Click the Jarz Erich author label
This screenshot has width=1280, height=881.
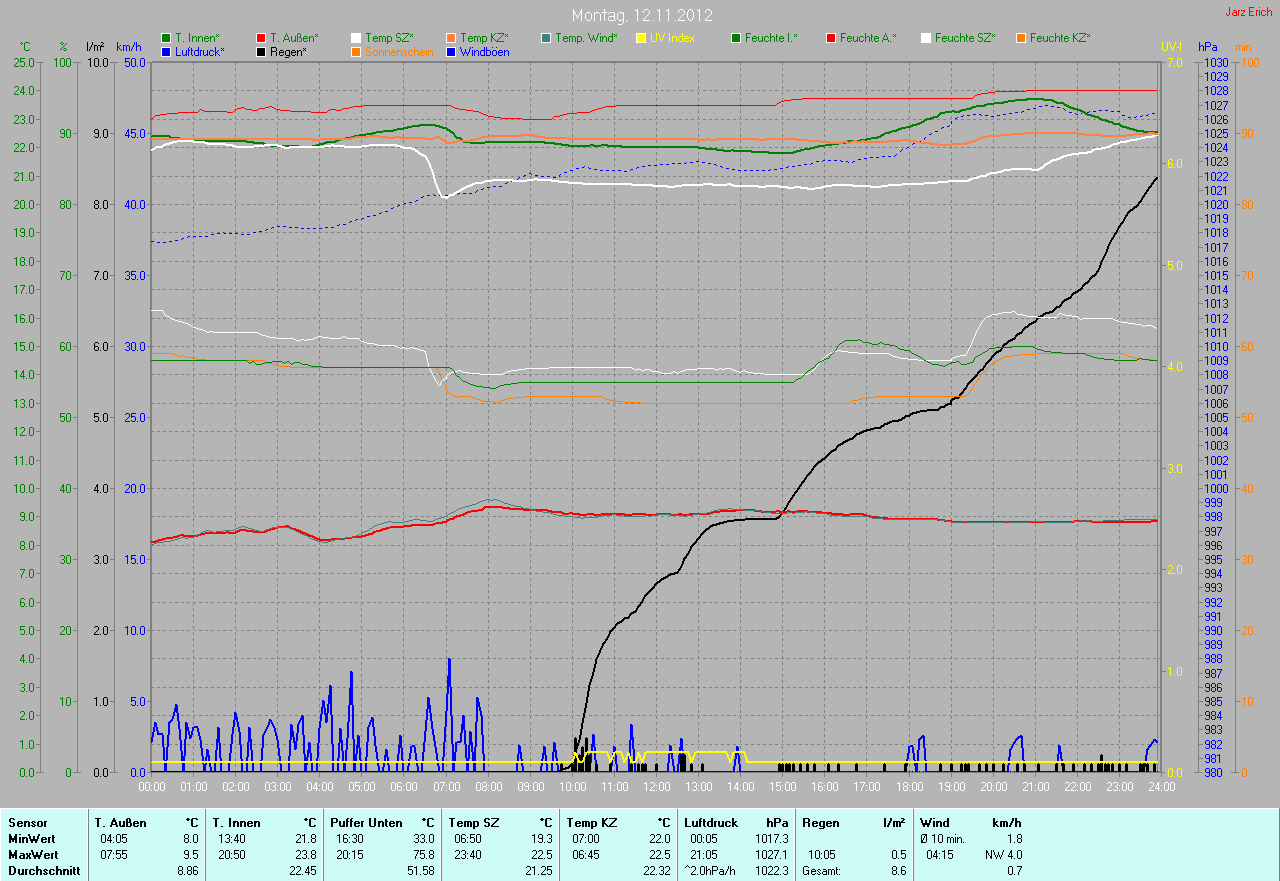tap(1250, 12)
